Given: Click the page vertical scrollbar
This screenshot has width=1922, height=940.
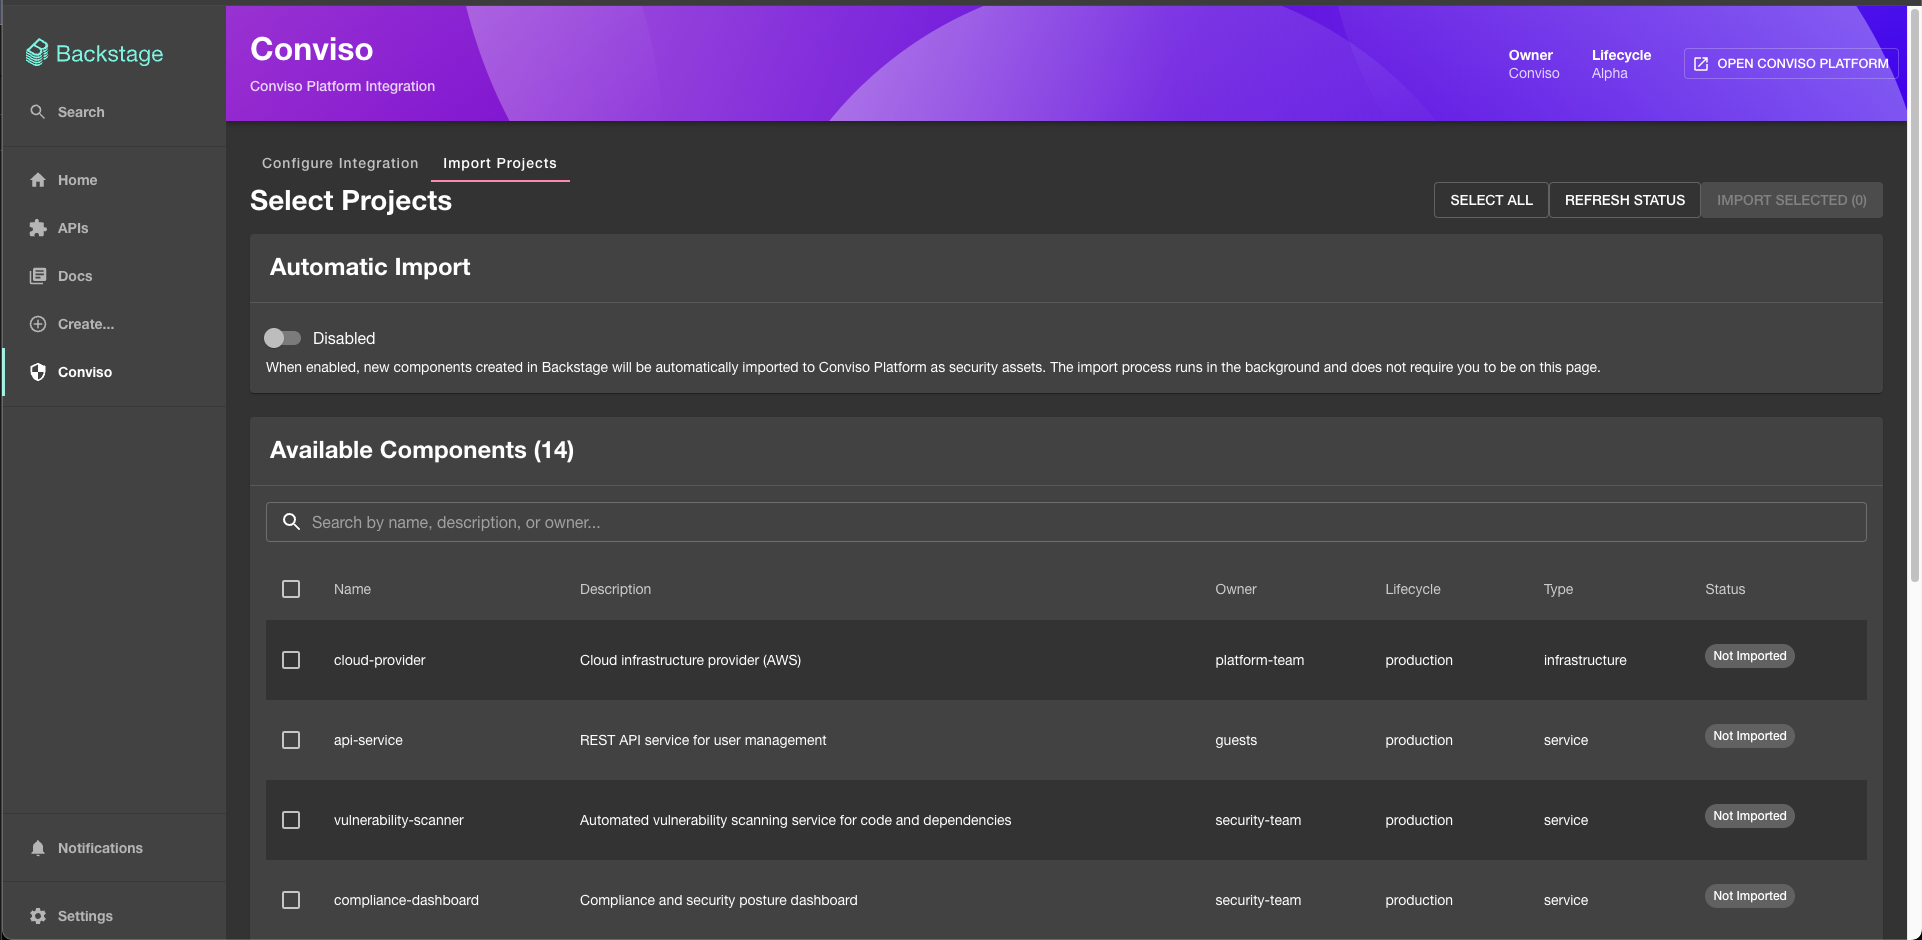Looking at the screenshot, I should point(1915,295).
